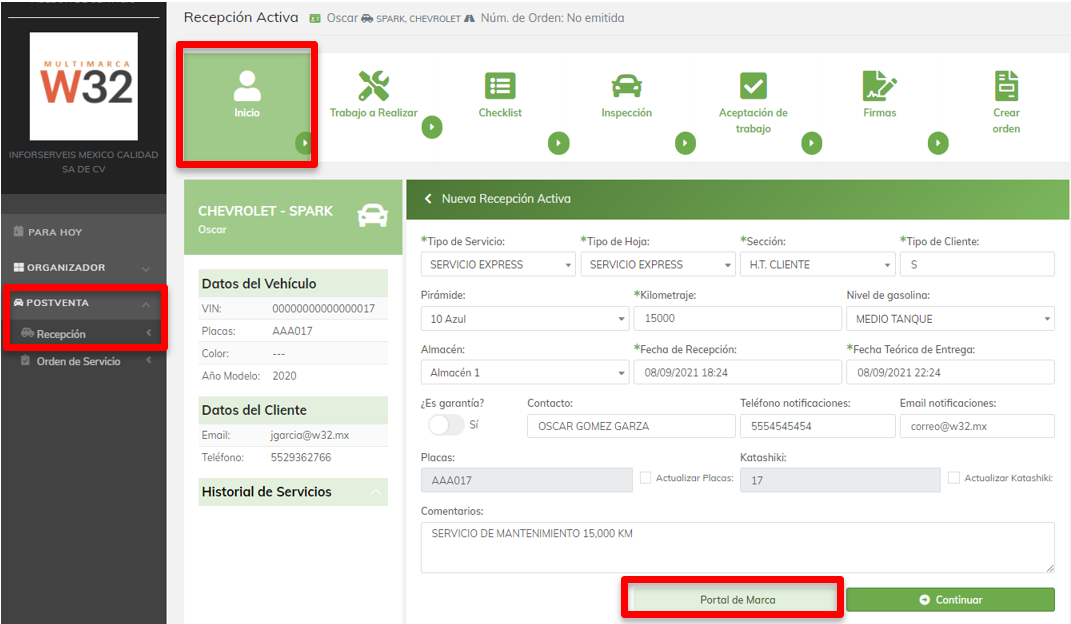Screen dimensions: 1071x624
Task: Check the Actualizar Placas checkbox
Action: [645, 478]
